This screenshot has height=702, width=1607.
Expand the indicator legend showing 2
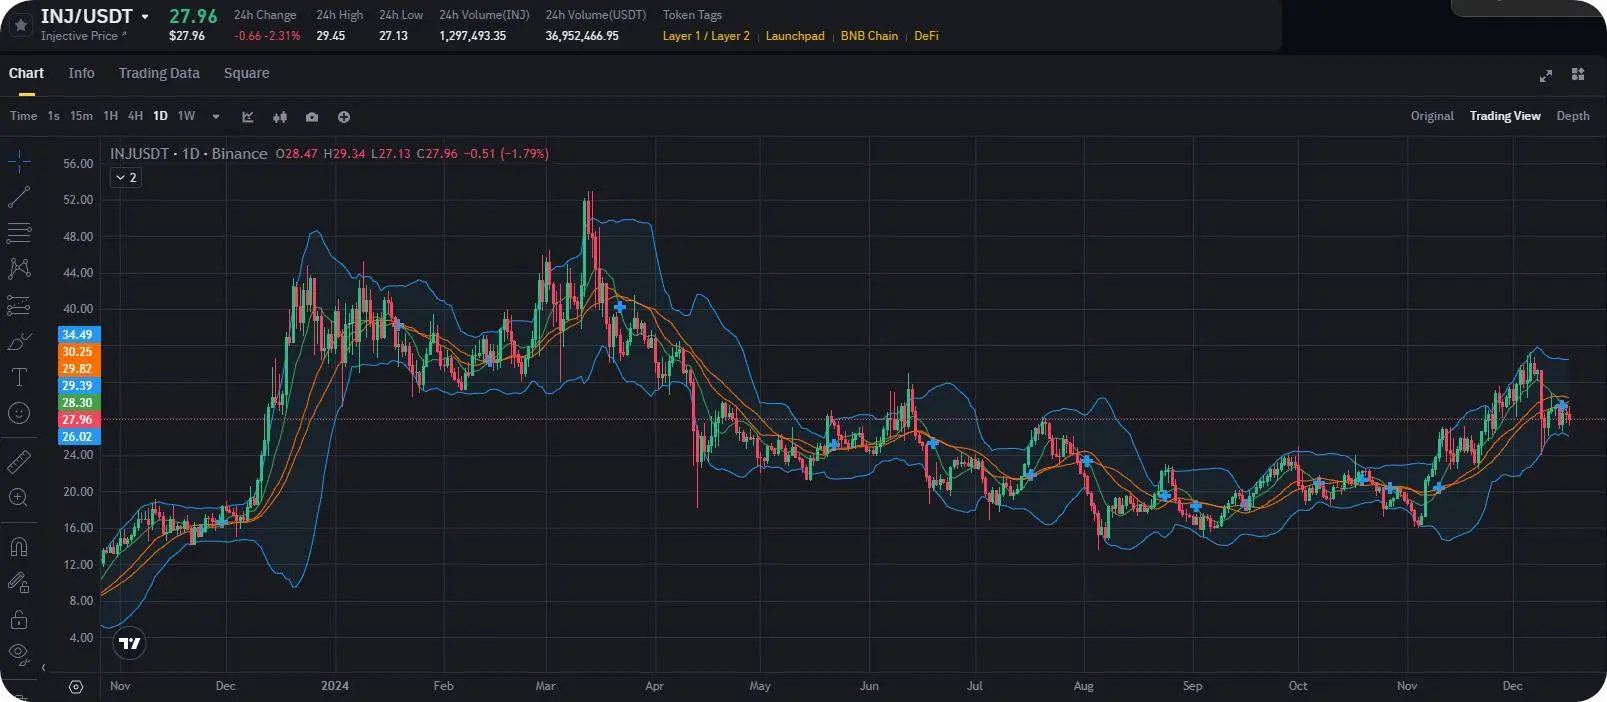pyautogui.click(x=125, y=177)
